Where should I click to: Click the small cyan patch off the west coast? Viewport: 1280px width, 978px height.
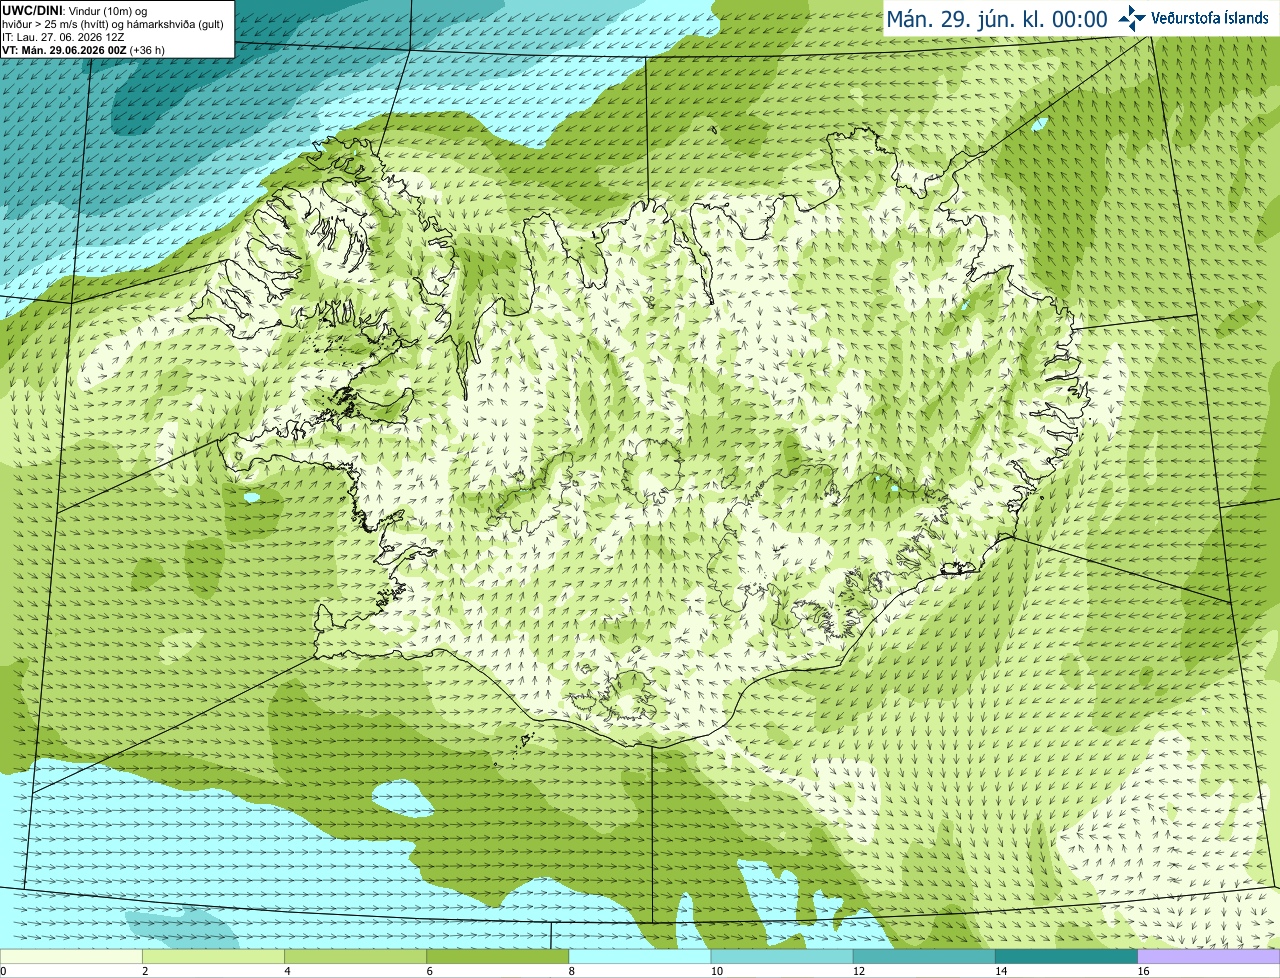click(251, 497)
